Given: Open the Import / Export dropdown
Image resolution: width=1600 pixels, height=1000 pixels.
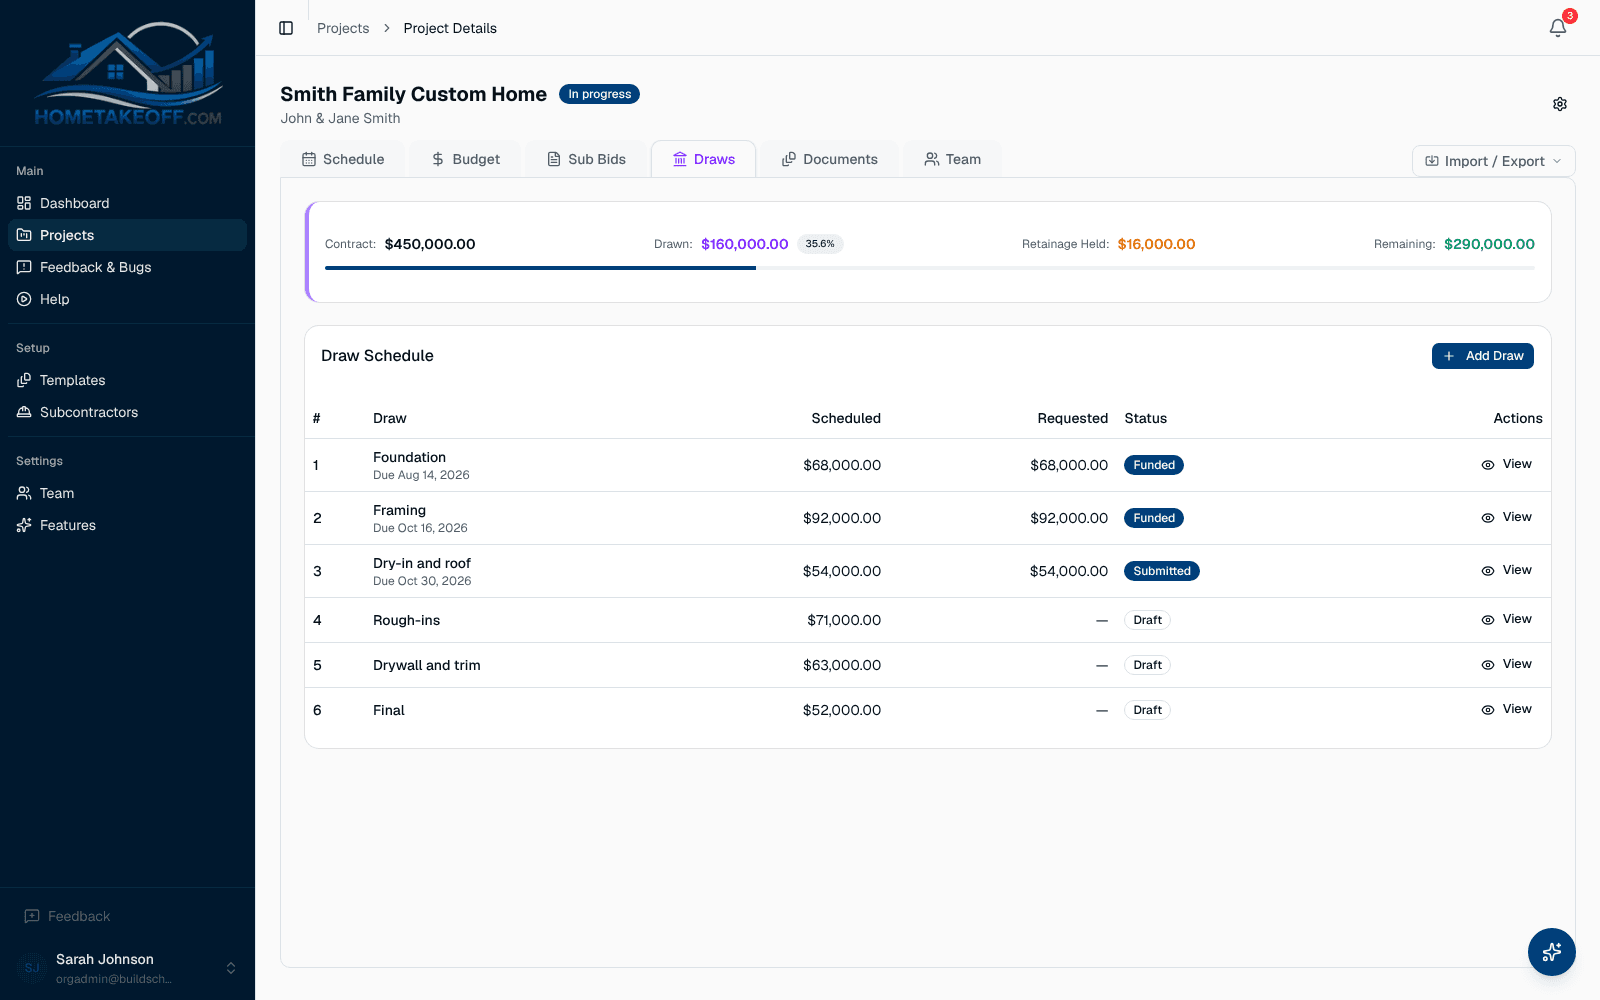Looking at the screenshot, I should point(1493,161).
